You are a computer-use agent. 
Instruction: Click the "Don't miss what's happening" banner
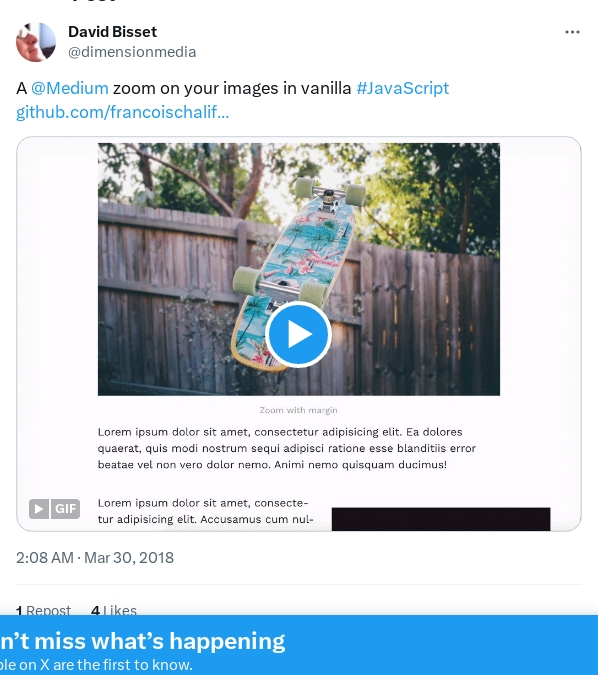point(143,641)
